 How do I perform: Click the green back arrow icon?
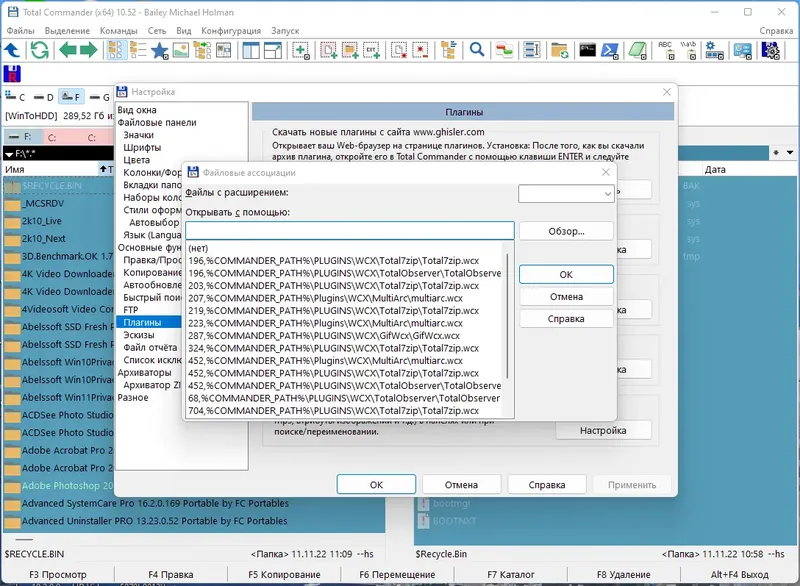[x=67, y=50]
